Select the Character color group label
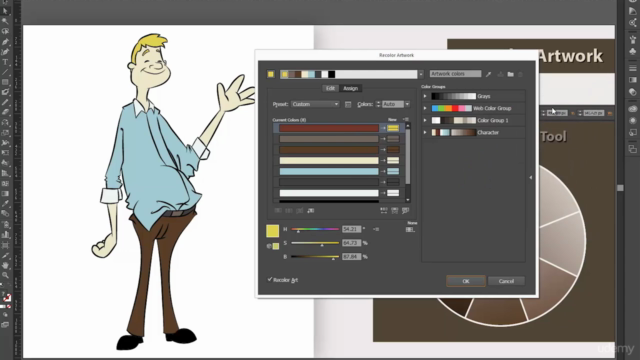 click(488, 133)
